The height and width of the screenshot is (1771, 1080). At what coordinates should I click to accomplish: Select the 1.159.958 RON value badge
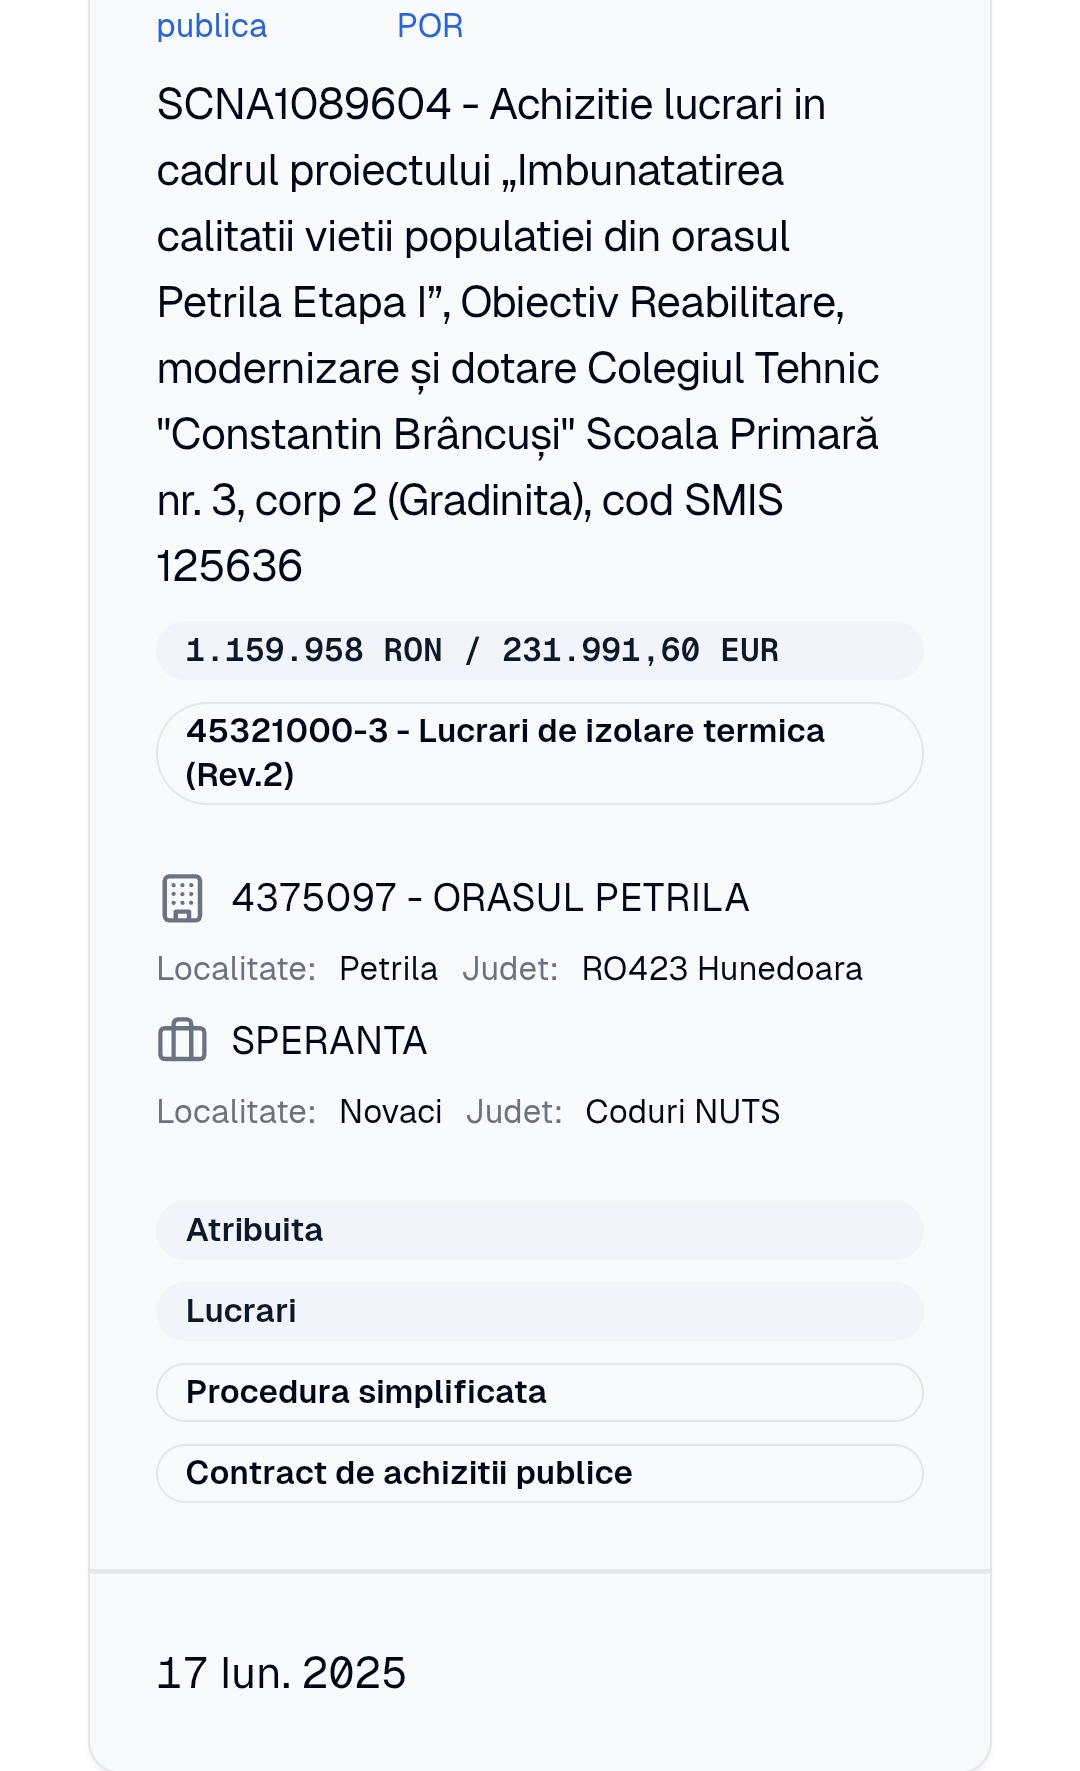click(x=540, y=650)
